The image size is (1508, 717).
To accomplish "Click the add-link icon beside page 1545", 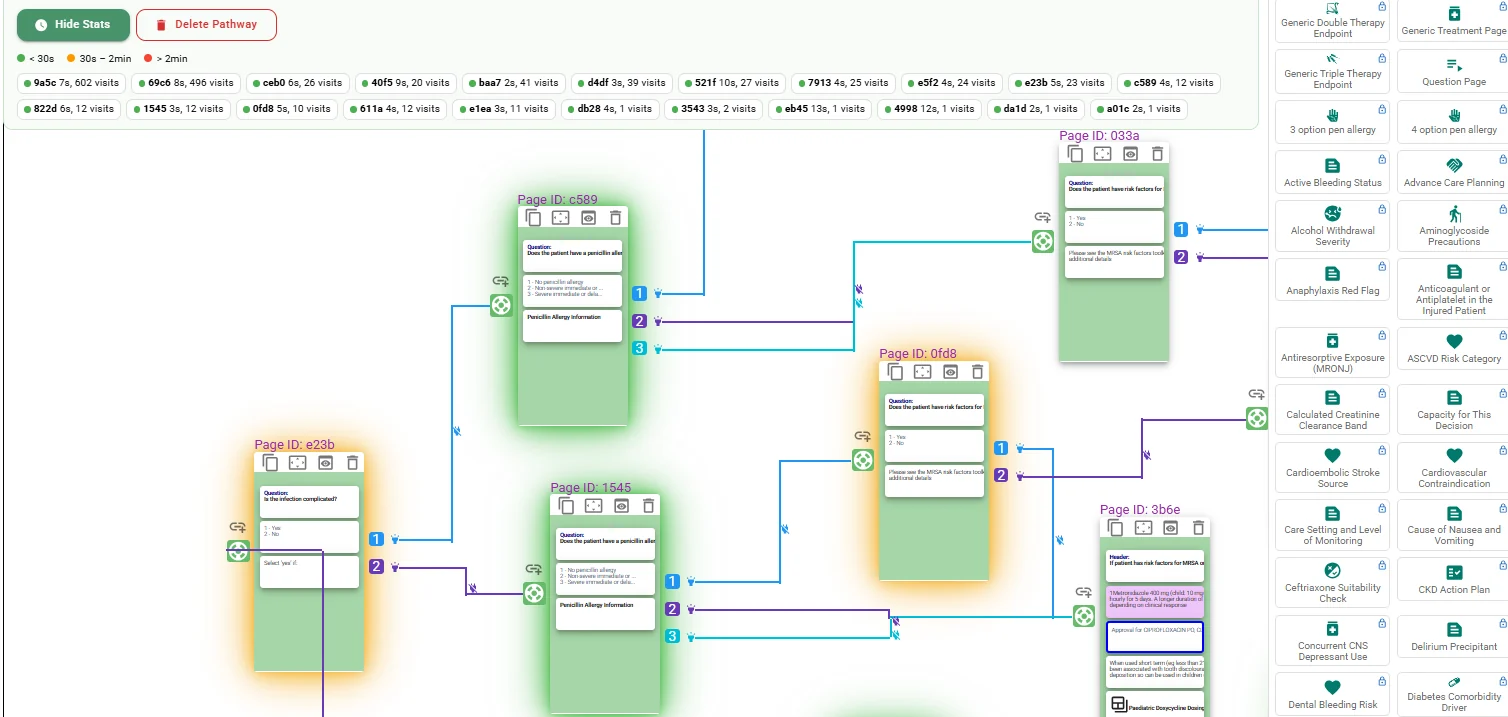I will click(534, 569).
